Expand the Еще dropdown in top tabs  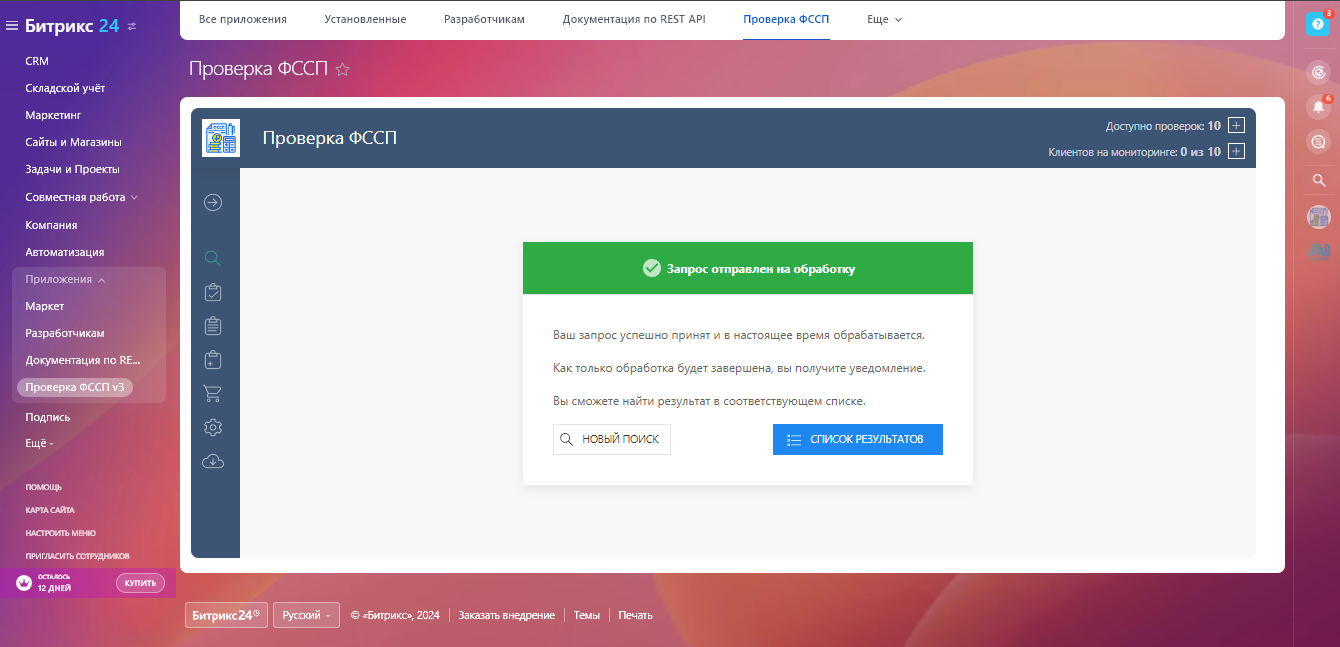point(885,19)
